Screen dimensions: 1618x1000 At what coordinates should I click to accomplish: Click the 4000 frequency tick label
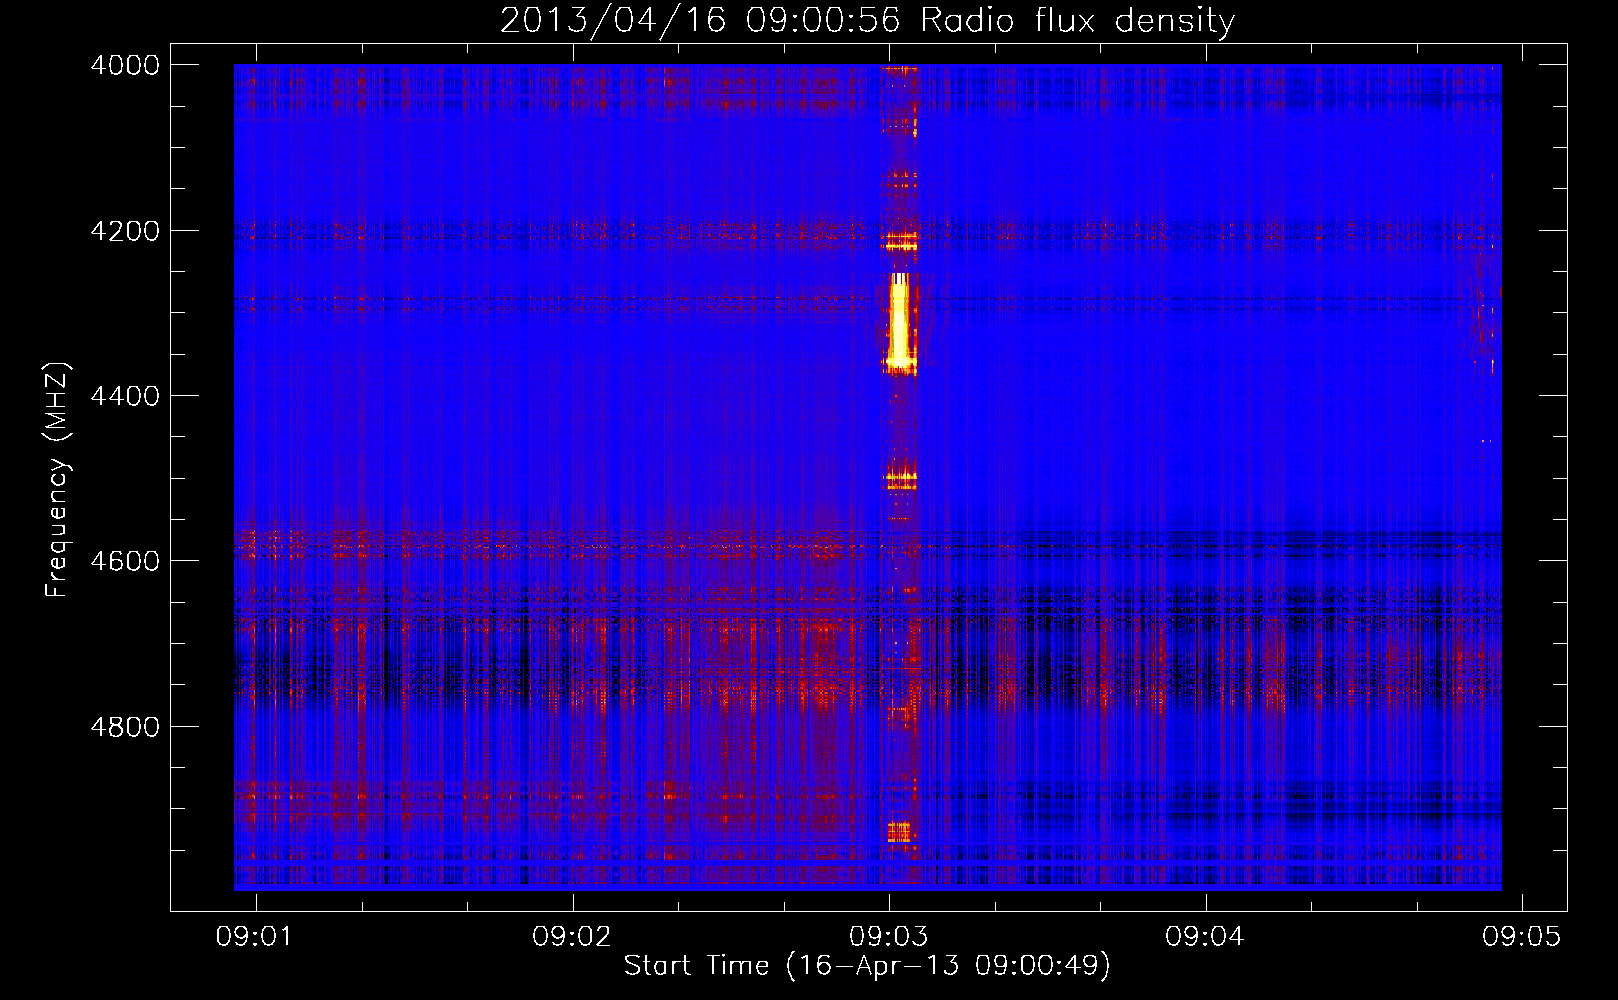point(125,65)
